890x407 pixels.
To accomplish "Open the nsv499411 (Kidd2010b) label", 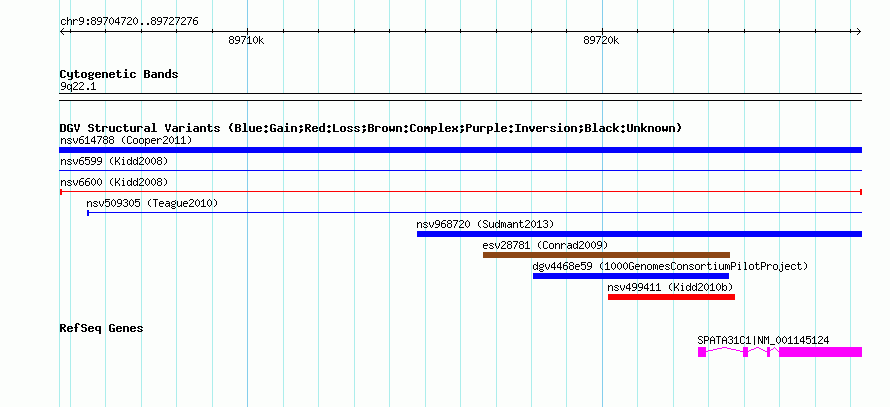I will tap(670, 287).
